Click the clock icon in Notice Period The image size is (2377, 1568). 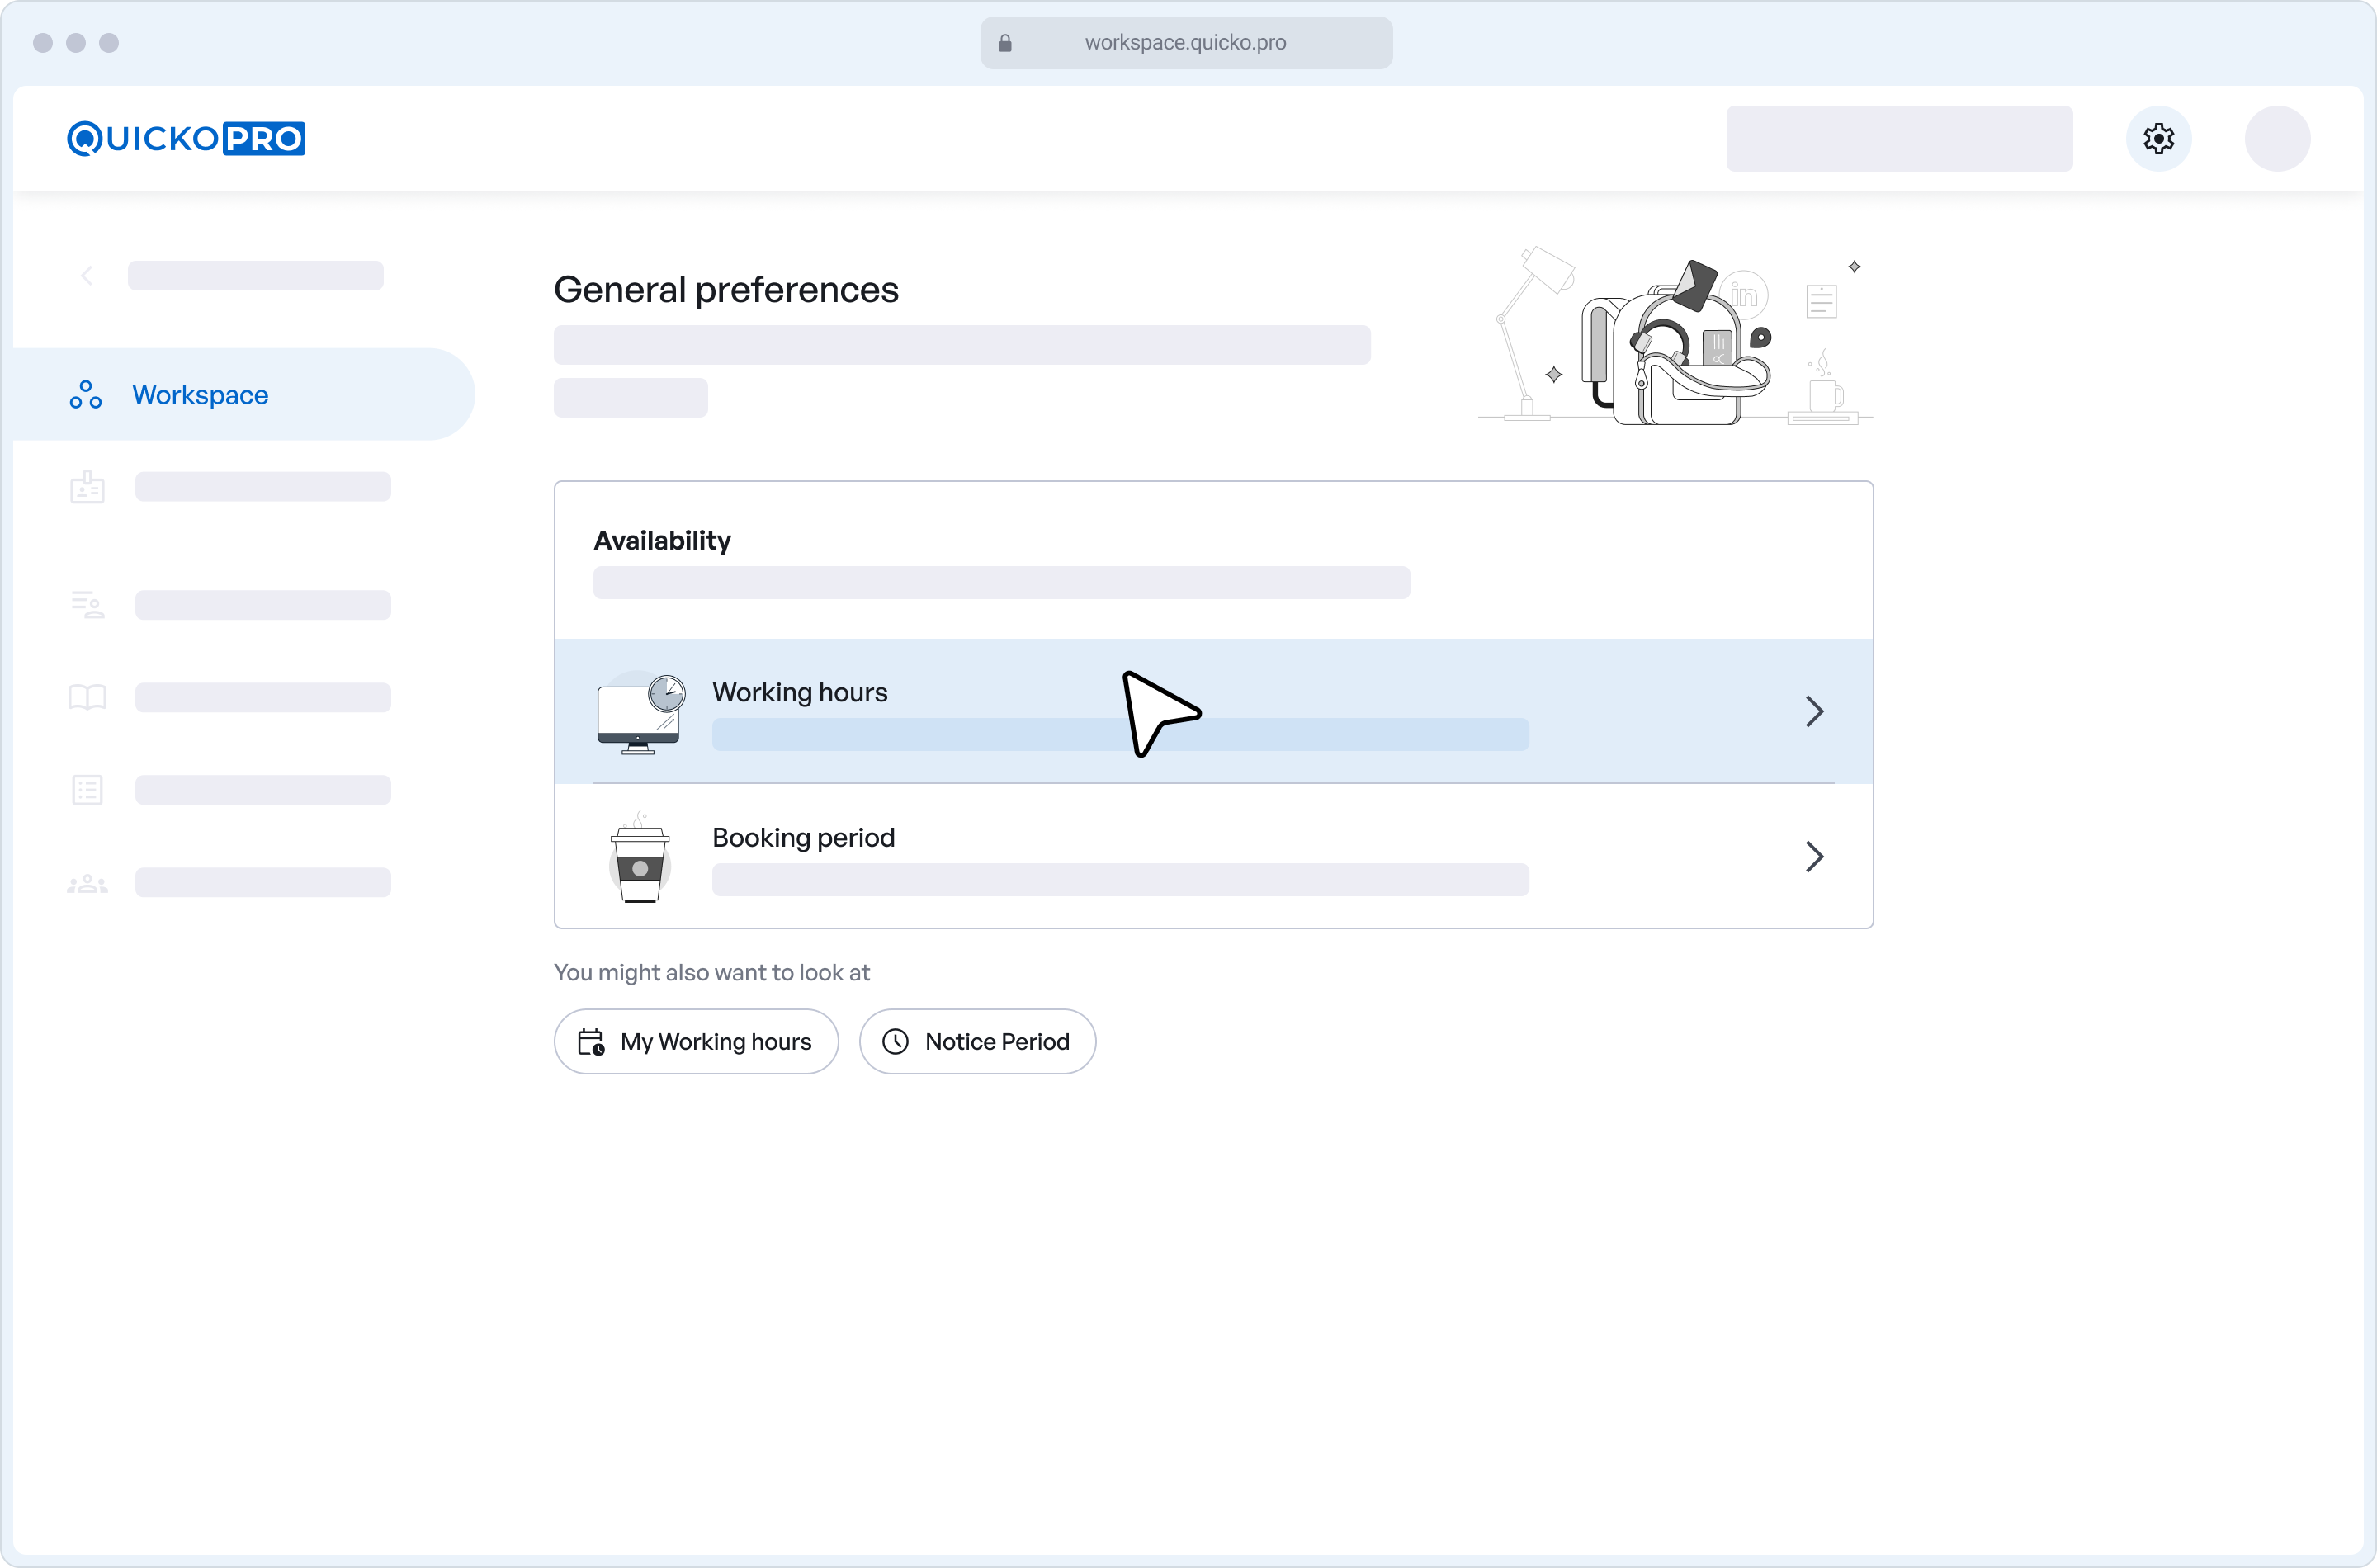click(895, 1041)
